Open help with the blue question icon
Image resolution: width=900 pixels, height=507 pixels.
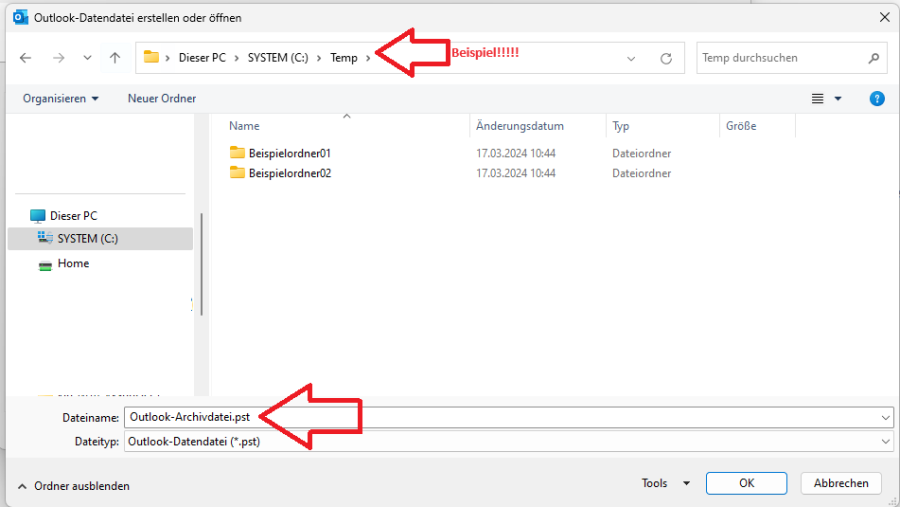(x=876, y=99)
